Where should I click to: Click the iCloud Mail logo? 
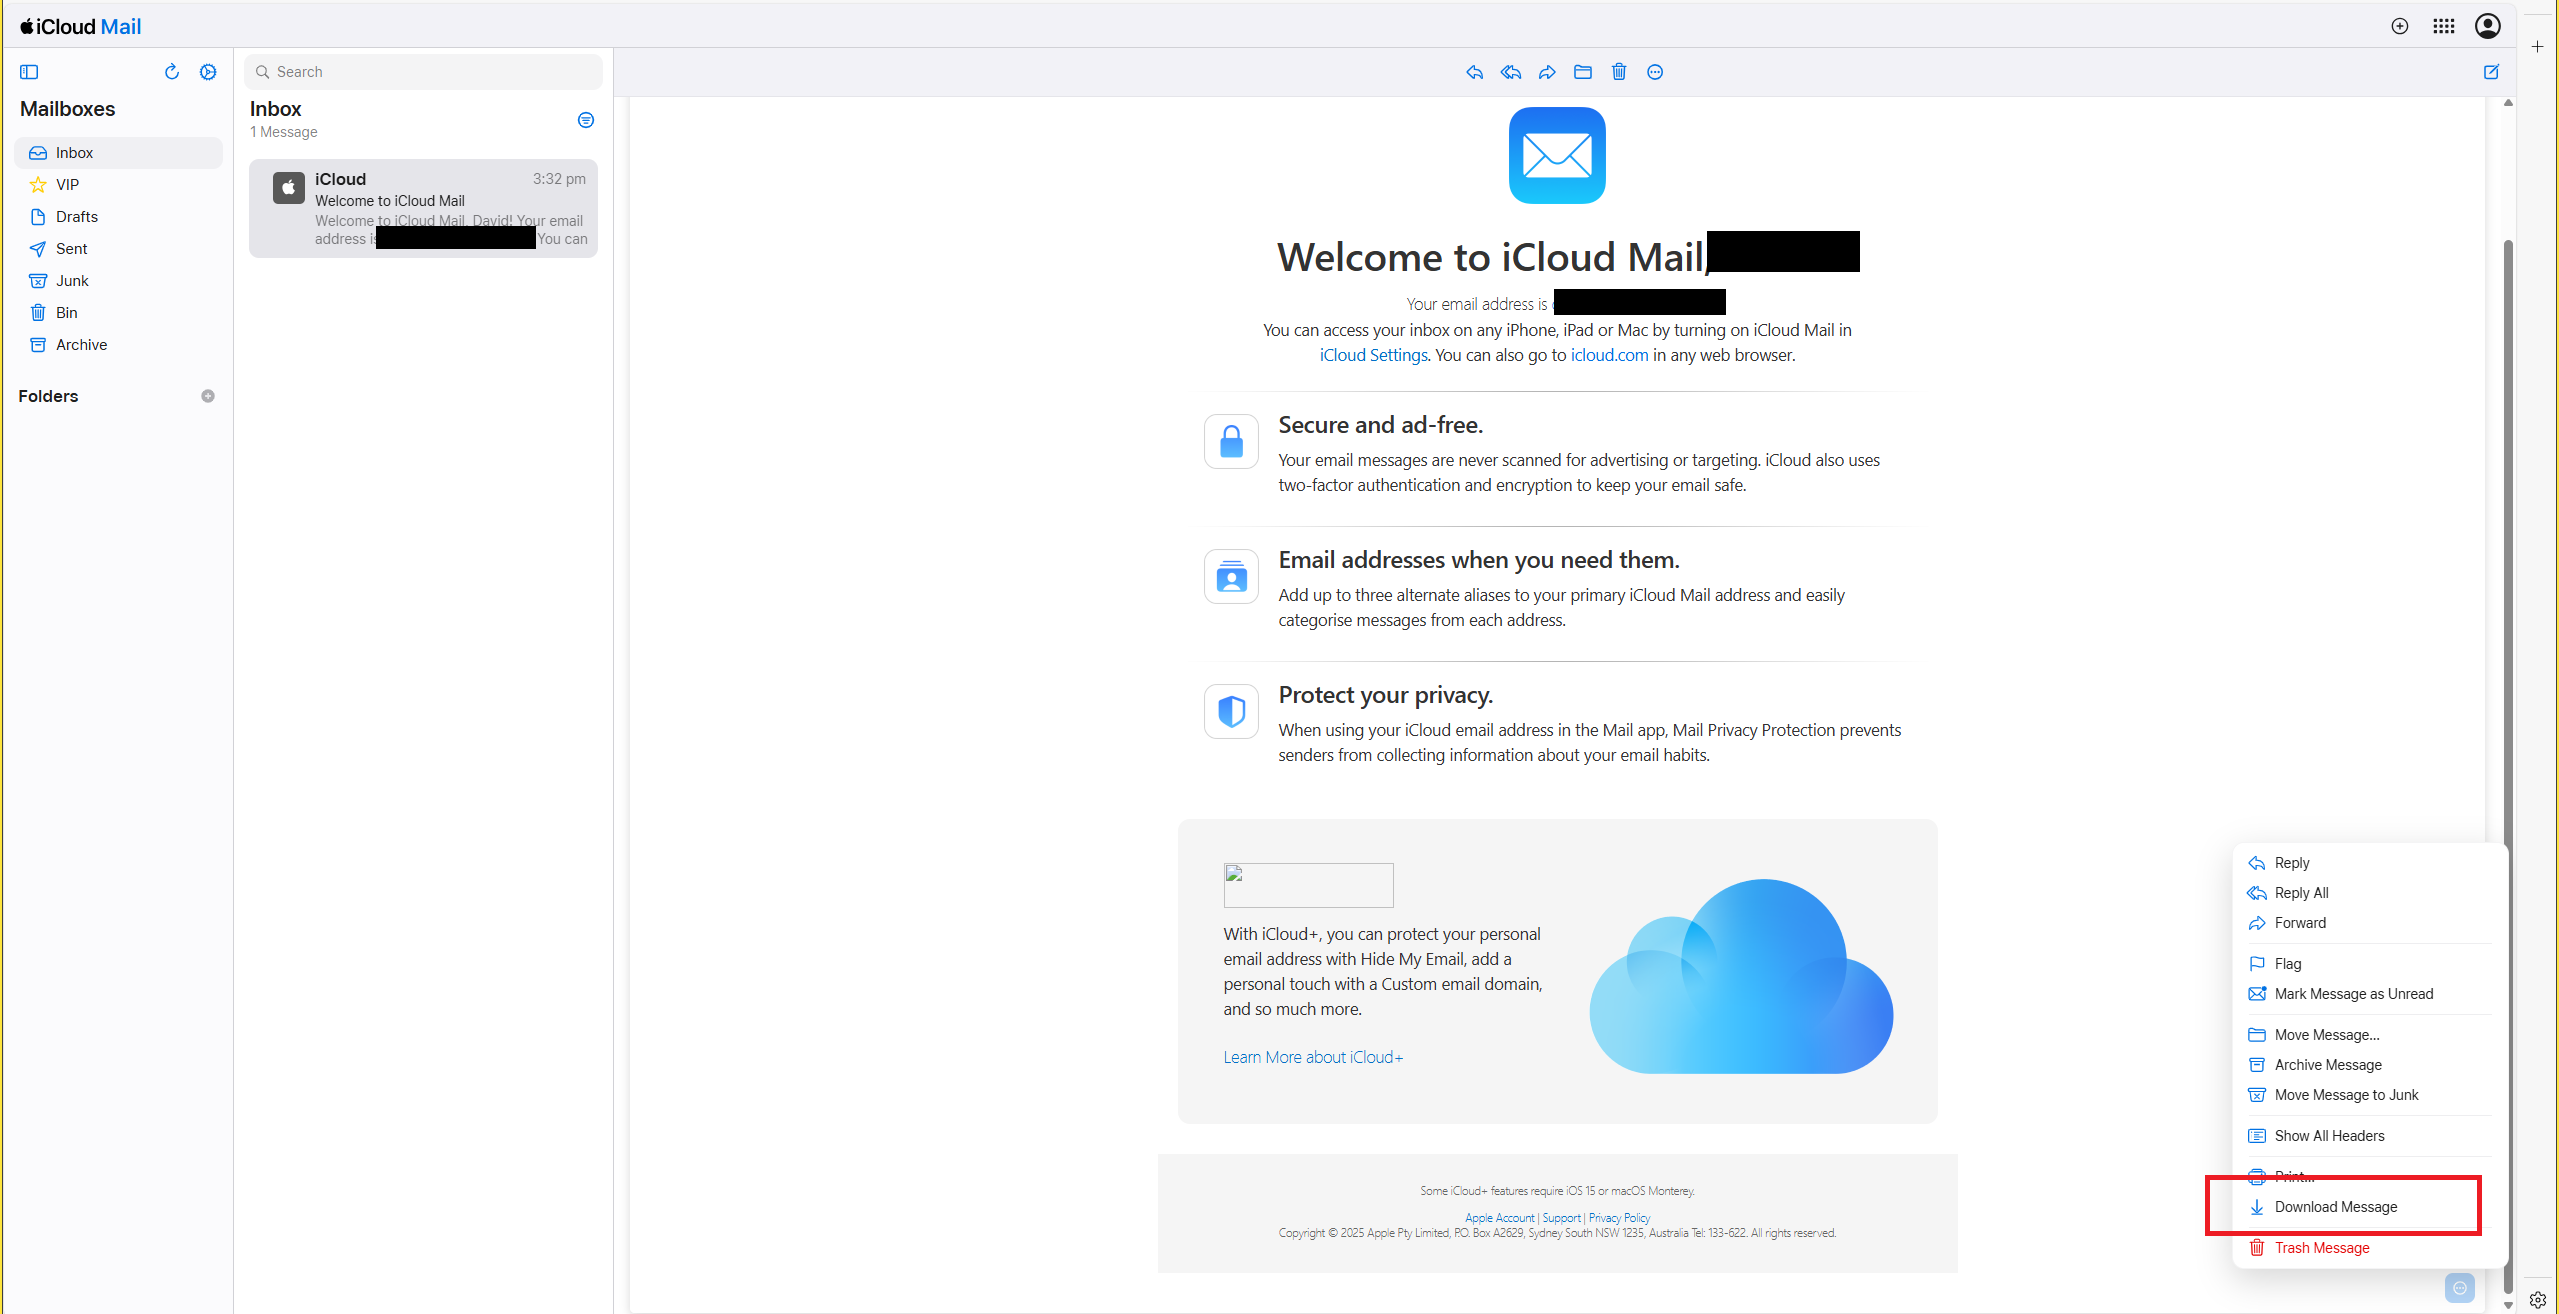coord(81,27)
